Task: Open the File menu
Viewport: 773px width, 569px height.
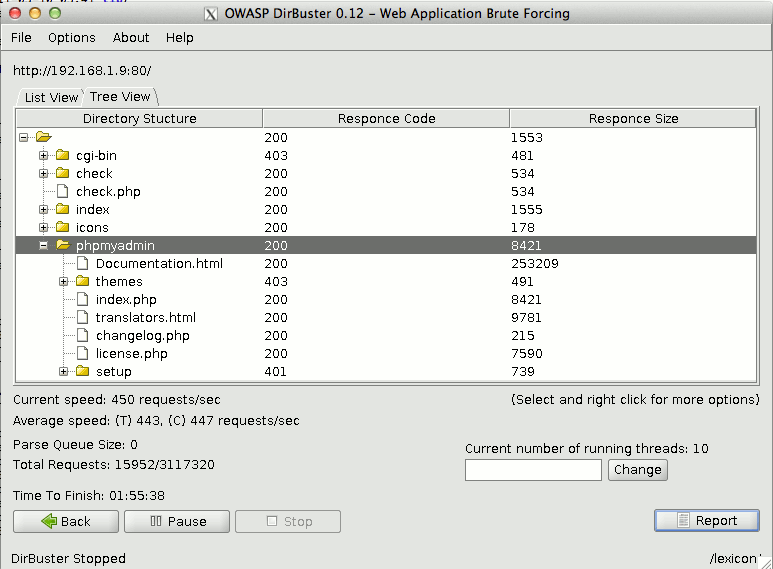Action: tap(21, 38)
